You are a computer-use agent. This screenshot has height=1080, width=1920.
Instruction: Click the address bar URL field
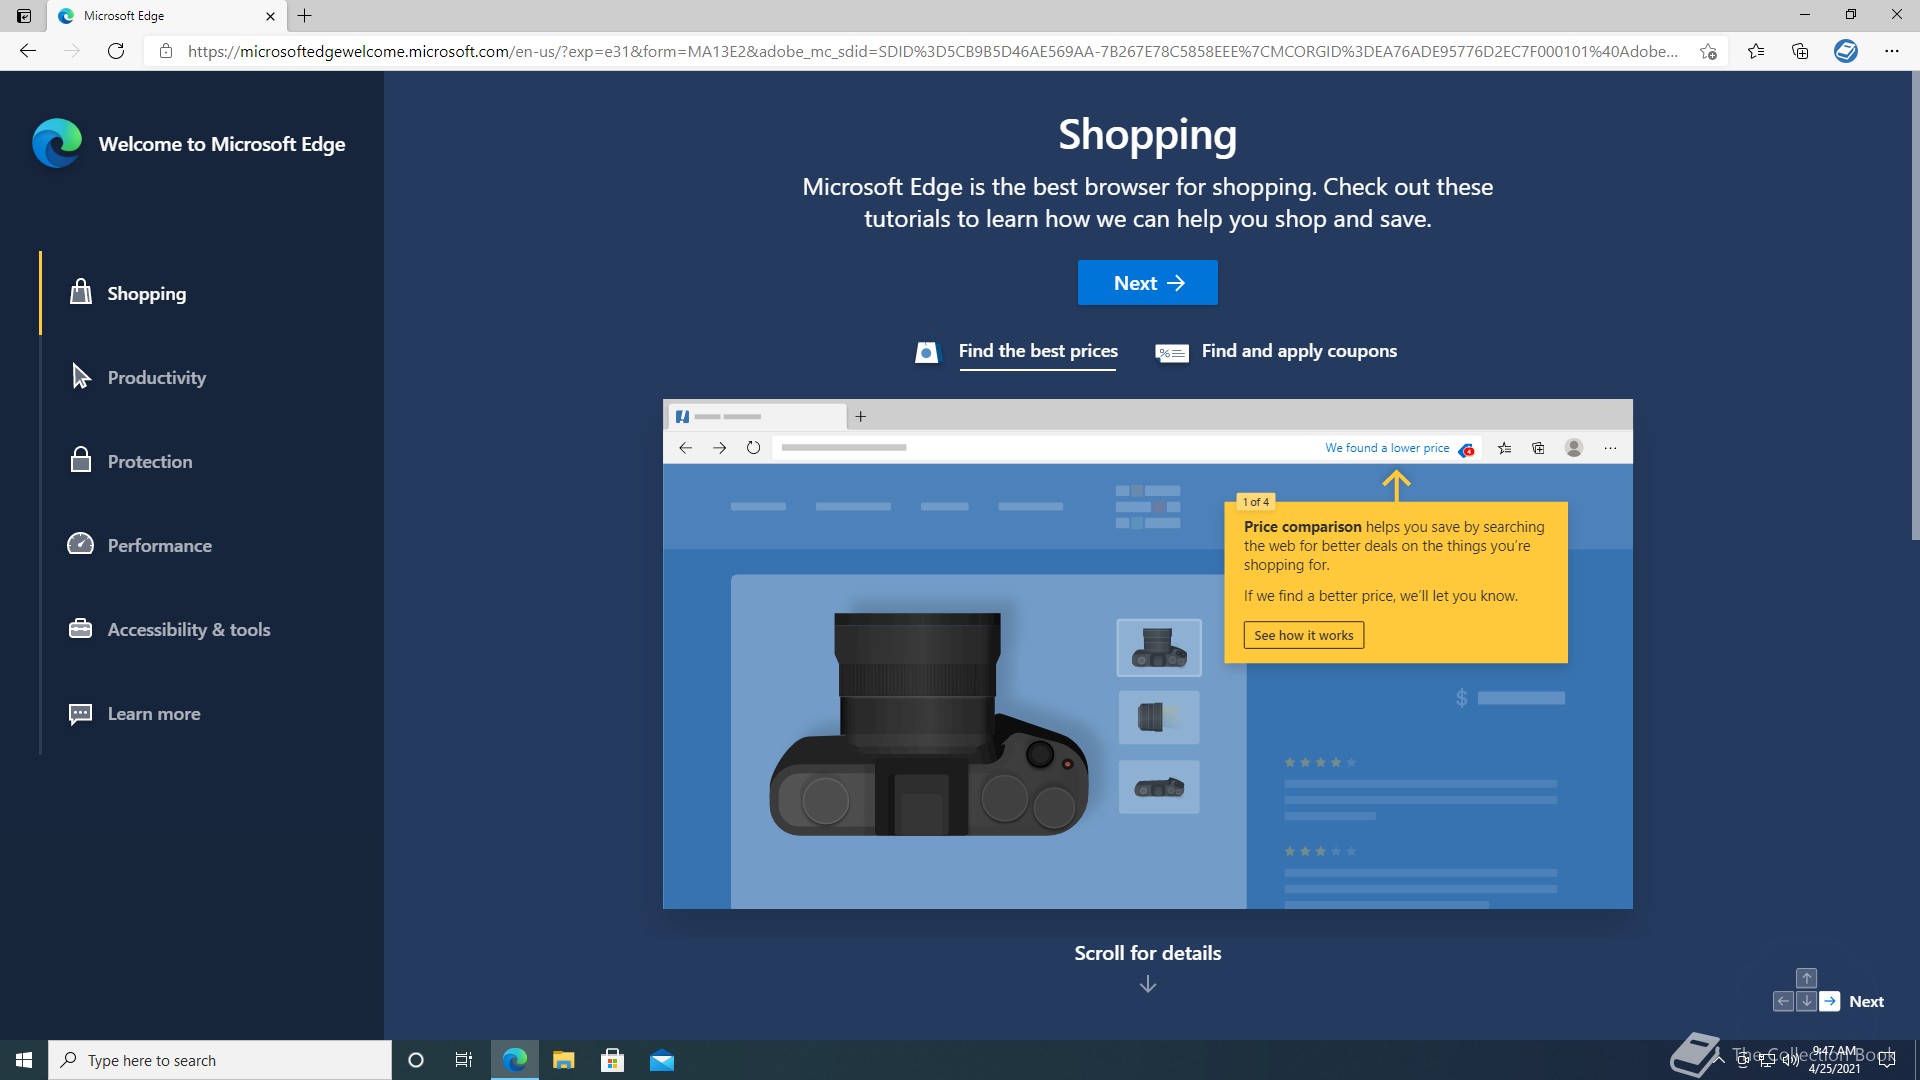click(x=932, y=51)
